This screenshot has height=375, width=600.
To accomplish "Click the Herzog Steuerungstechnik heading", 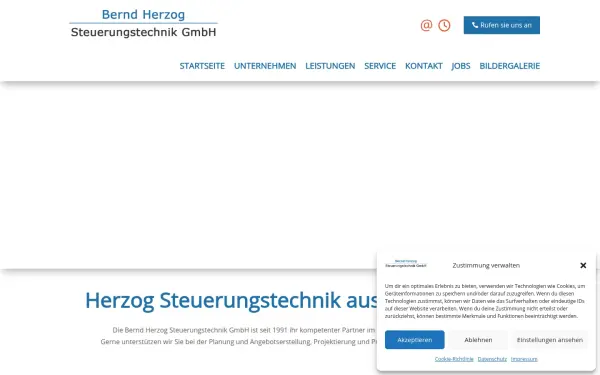I will pyautogui.click(x=232, y=300).
